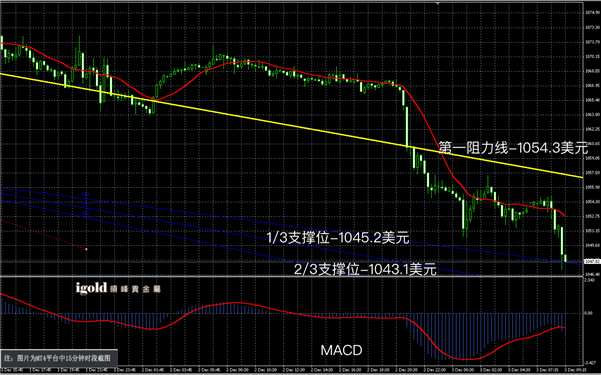This screenshot has height=375, width=601.
Task: Click the MT4 15-minute screenshot note box
Action: (x=59, y=358)
